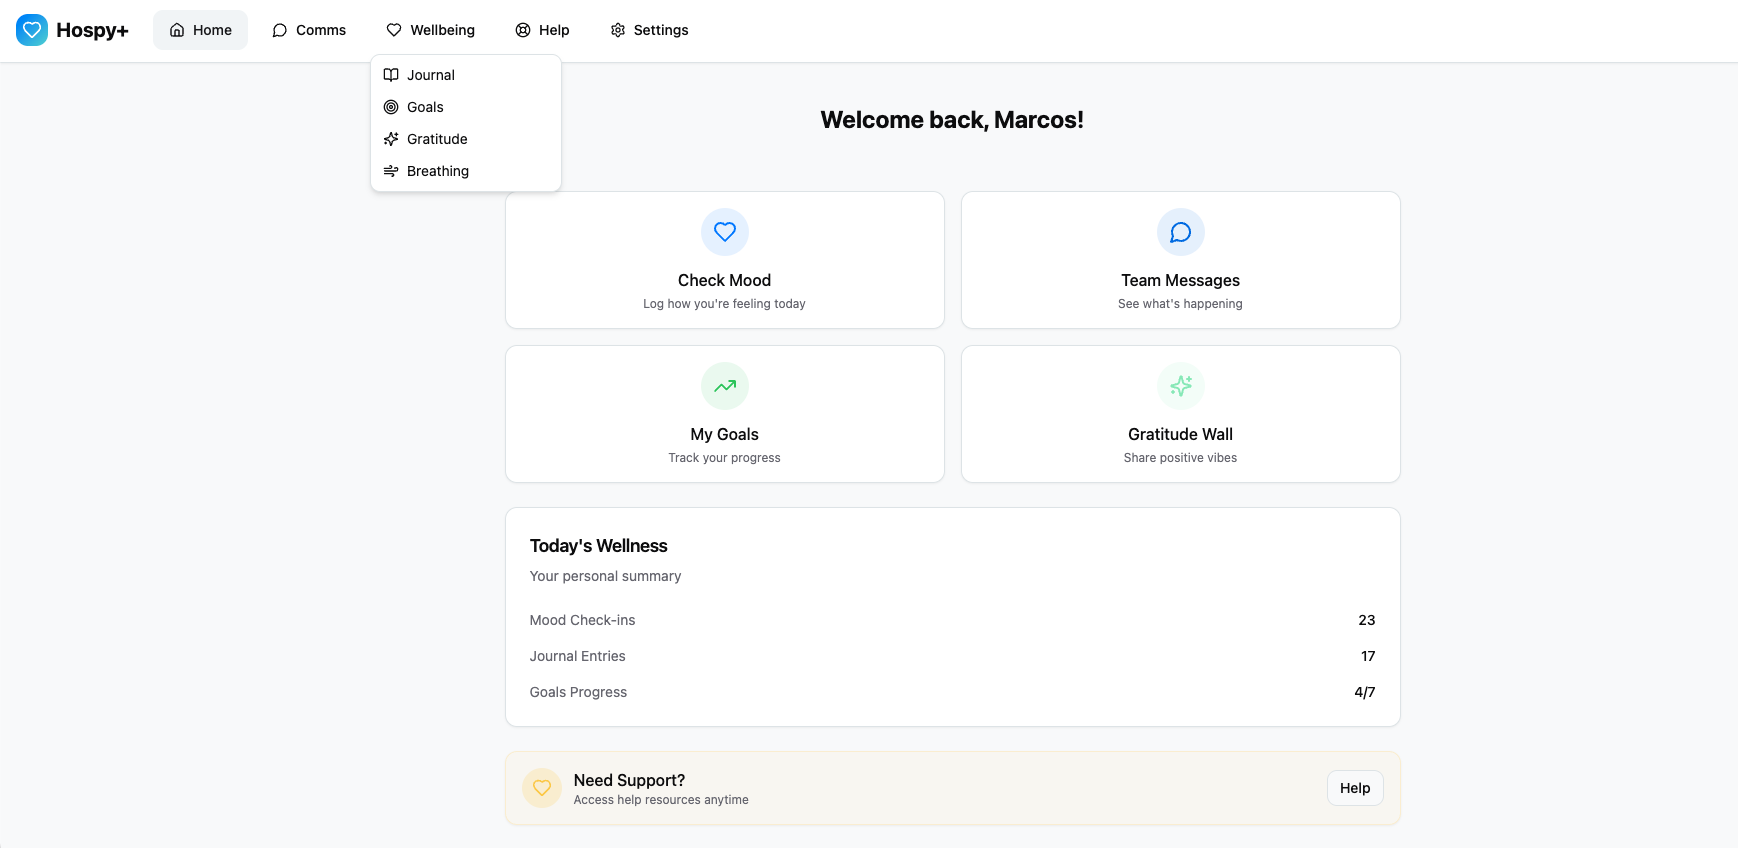The height and width of the screenshot is (848, 1738).
Task: Click the Settings gear icon
Action: pos(618,30)
